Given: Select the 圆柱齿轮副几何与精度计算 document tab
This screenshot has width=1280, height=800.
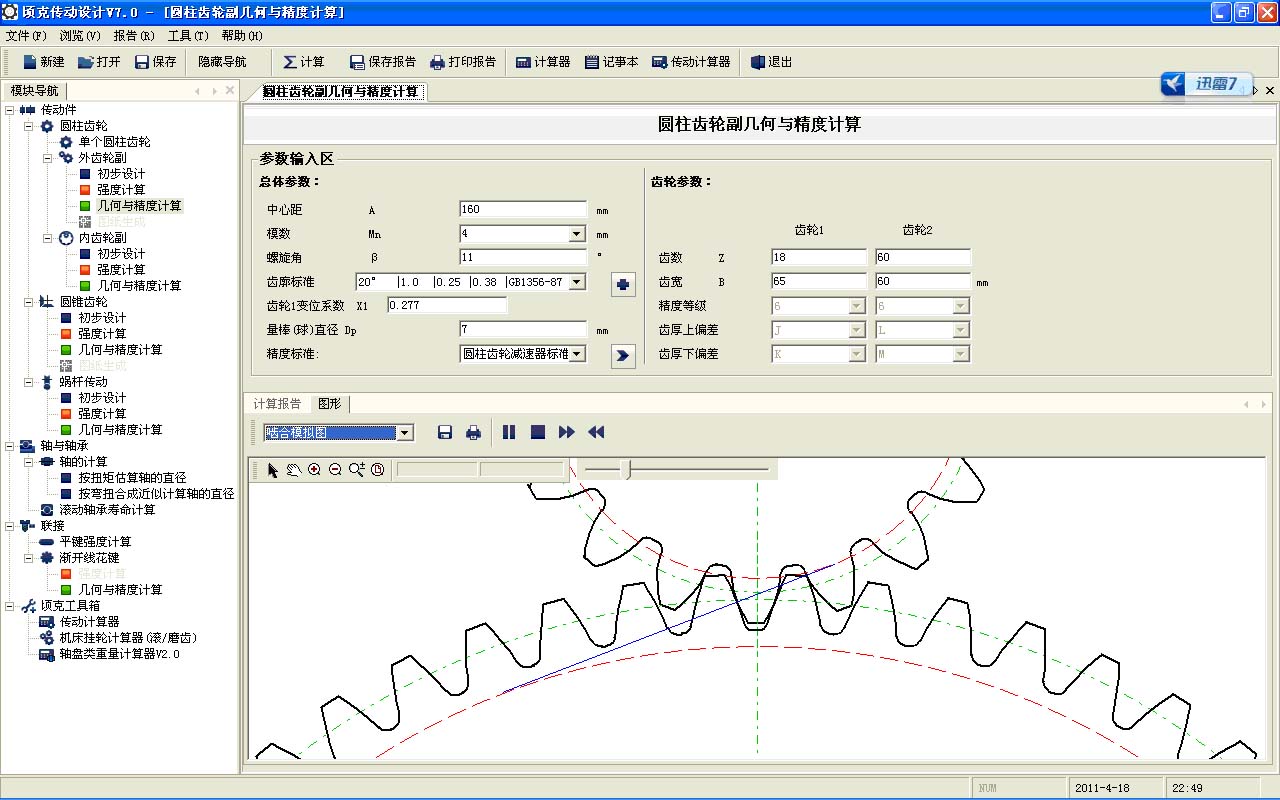Looking at the screenshot, I should 340,91.
